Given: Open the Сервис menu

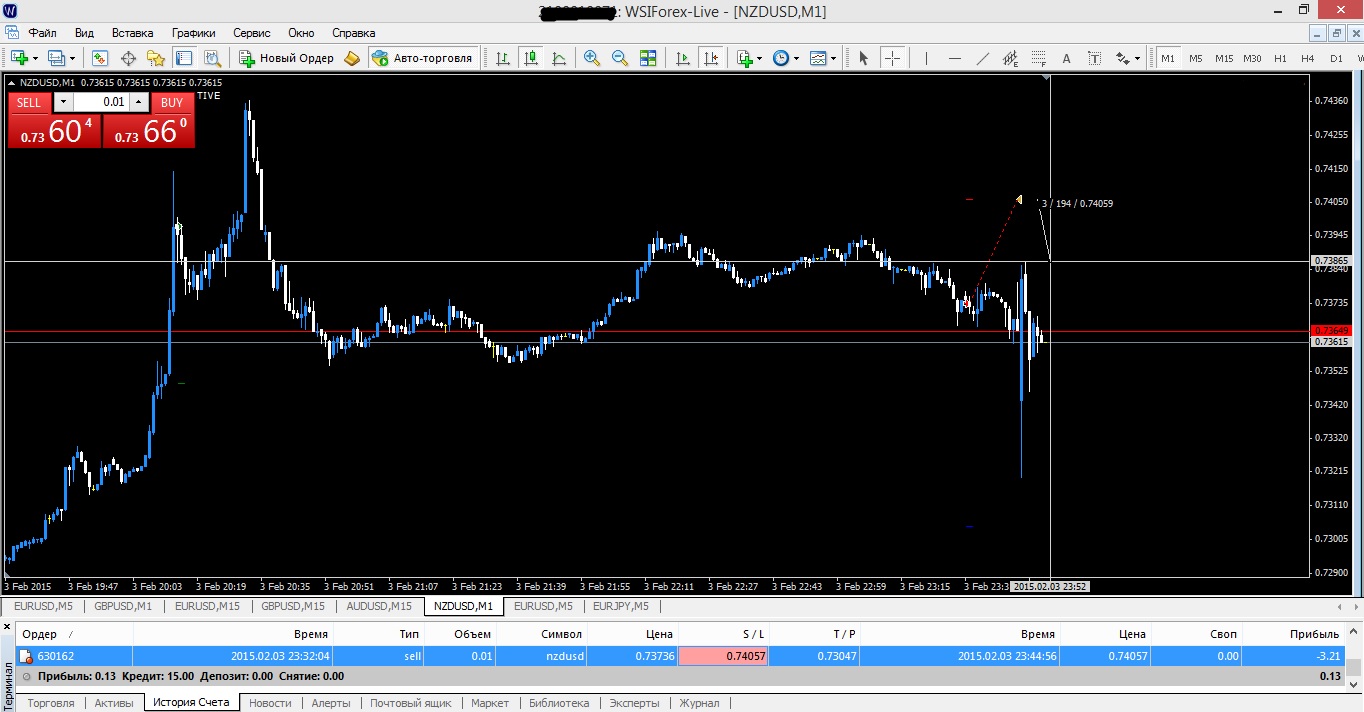Looking at the screenshot, I should coord(252,33).
